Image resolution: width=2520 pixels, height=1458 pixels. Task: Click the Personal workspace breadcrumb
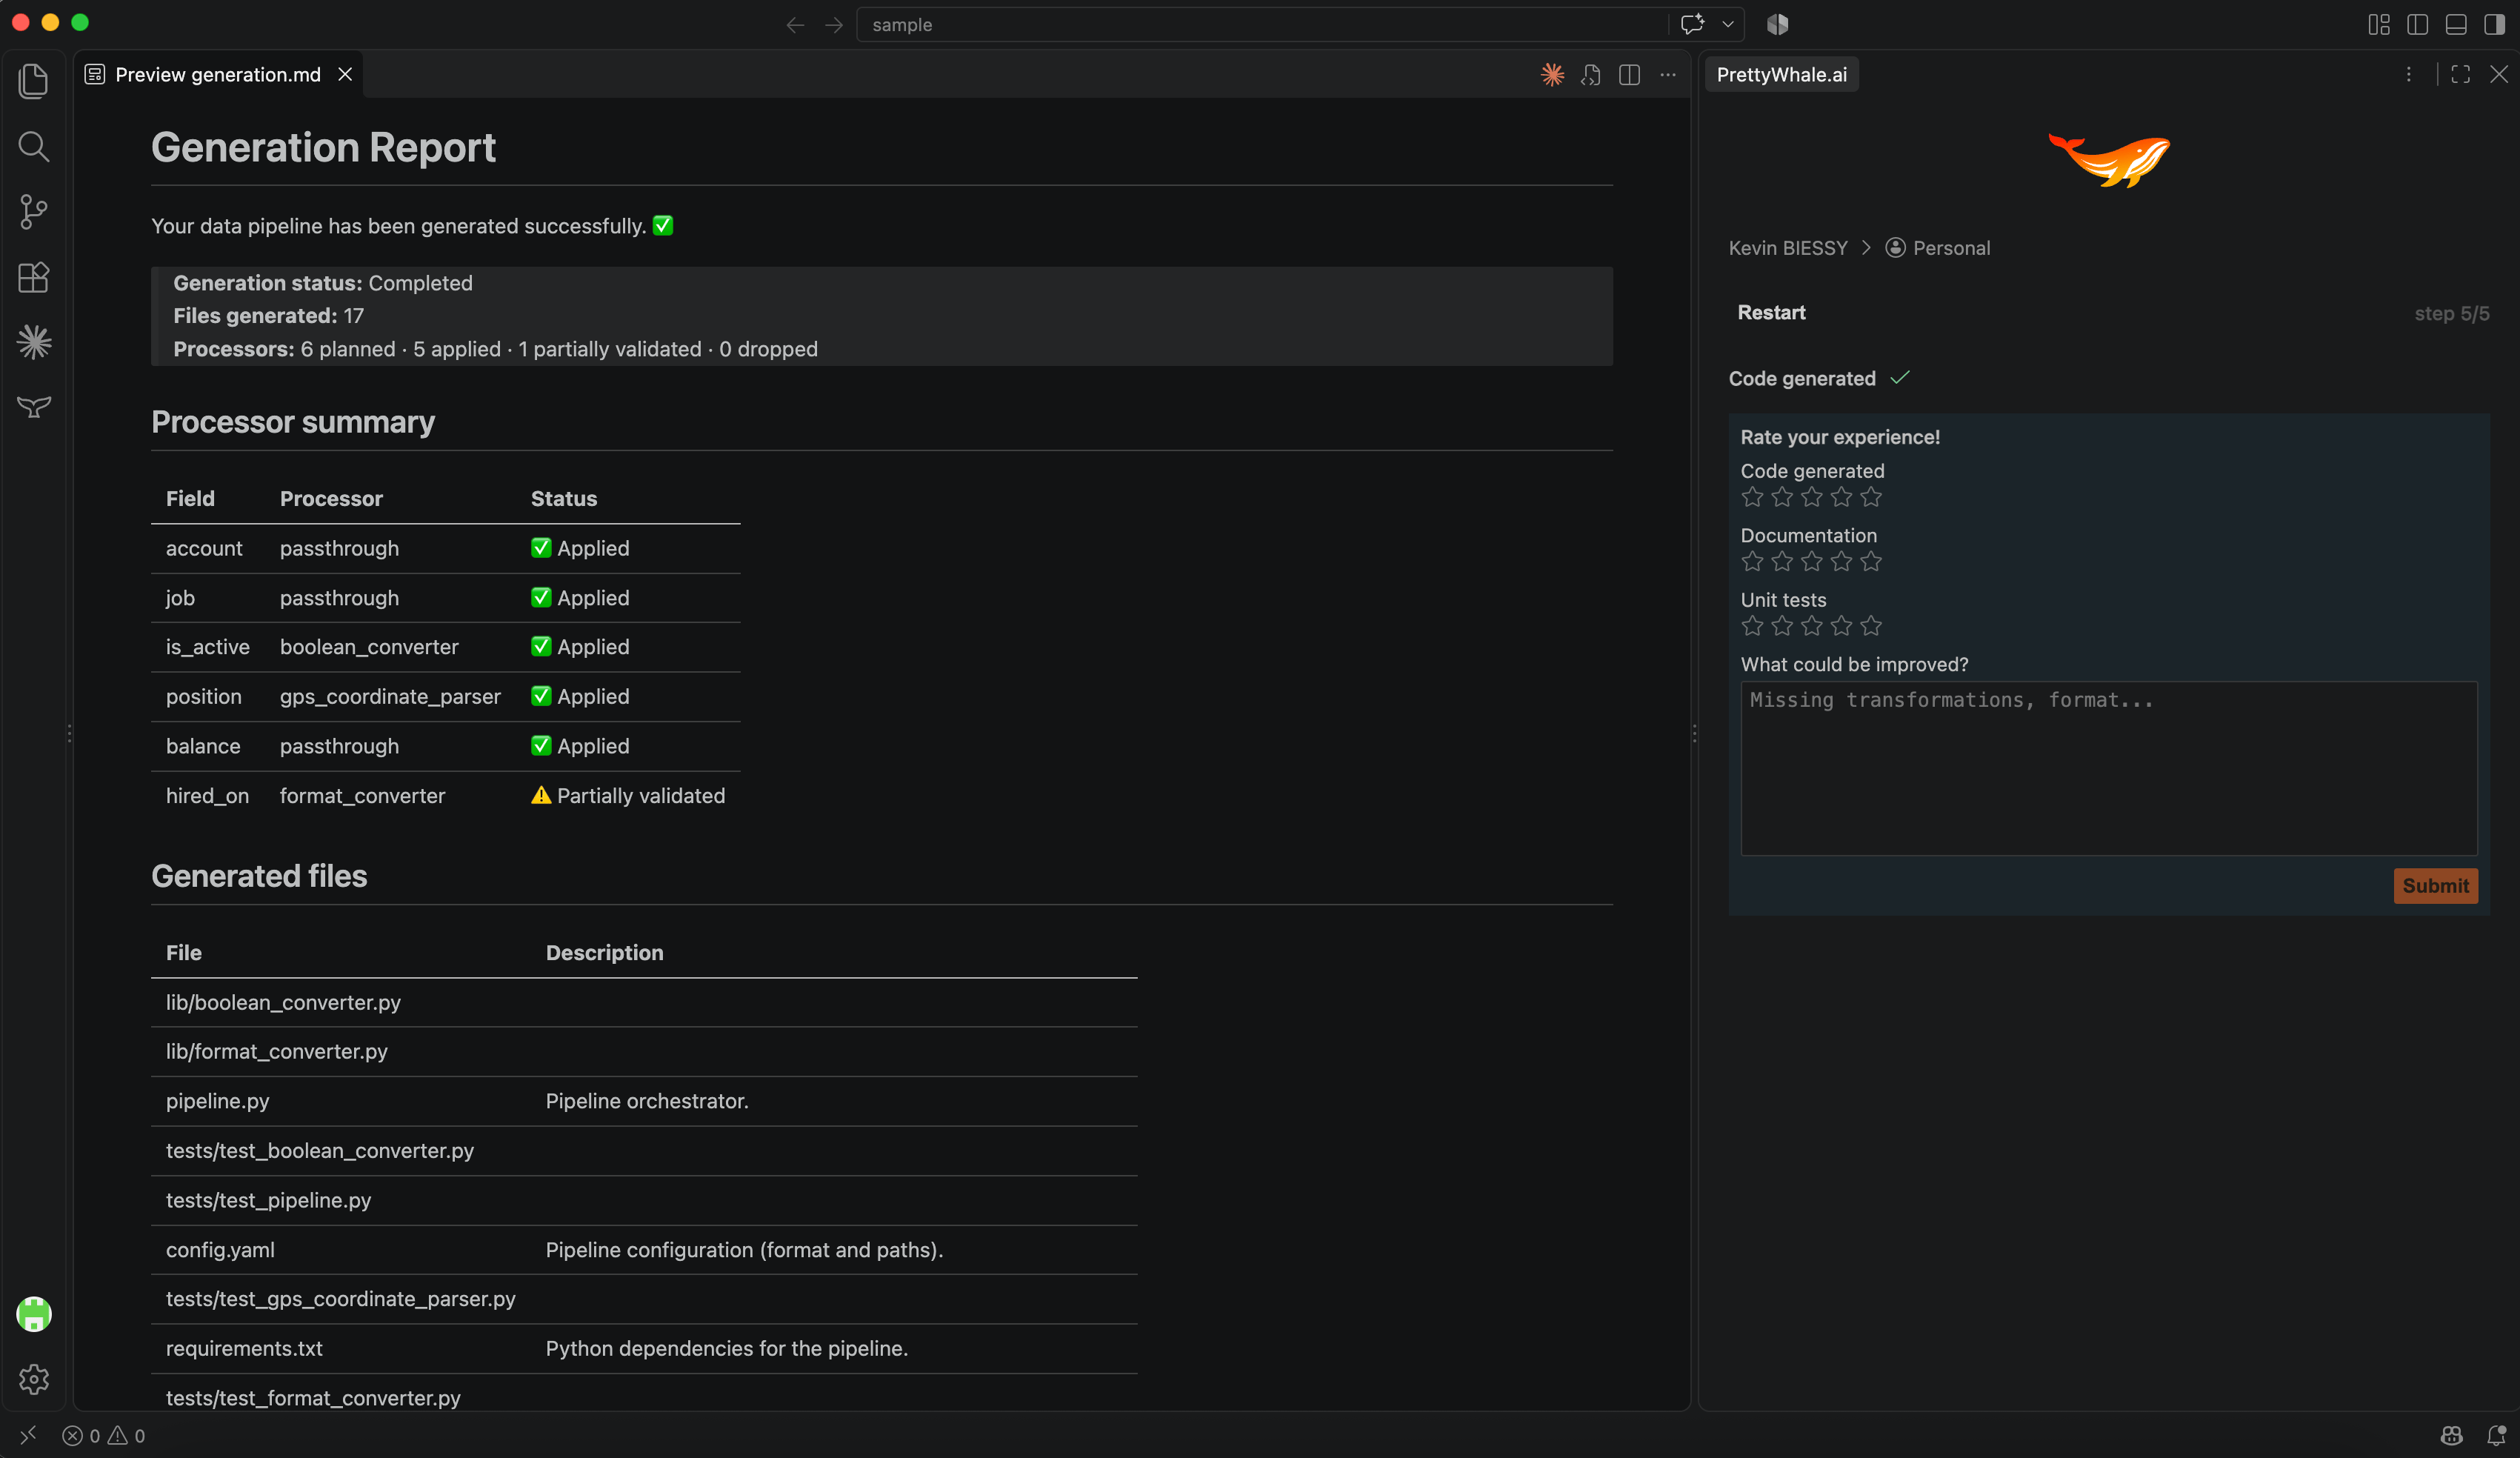tap(1937, 248)
